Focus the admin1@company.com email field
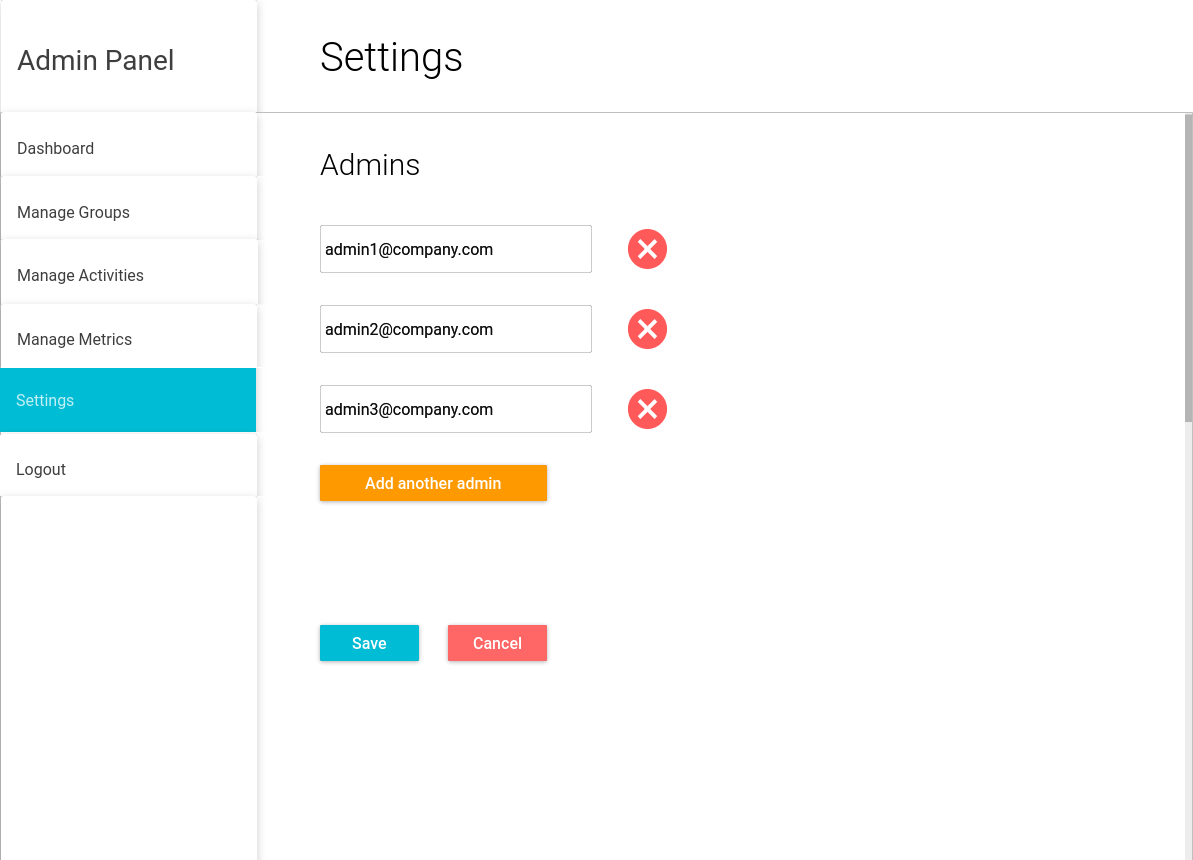The image size is (1193, 860). [x=455, y=249]
